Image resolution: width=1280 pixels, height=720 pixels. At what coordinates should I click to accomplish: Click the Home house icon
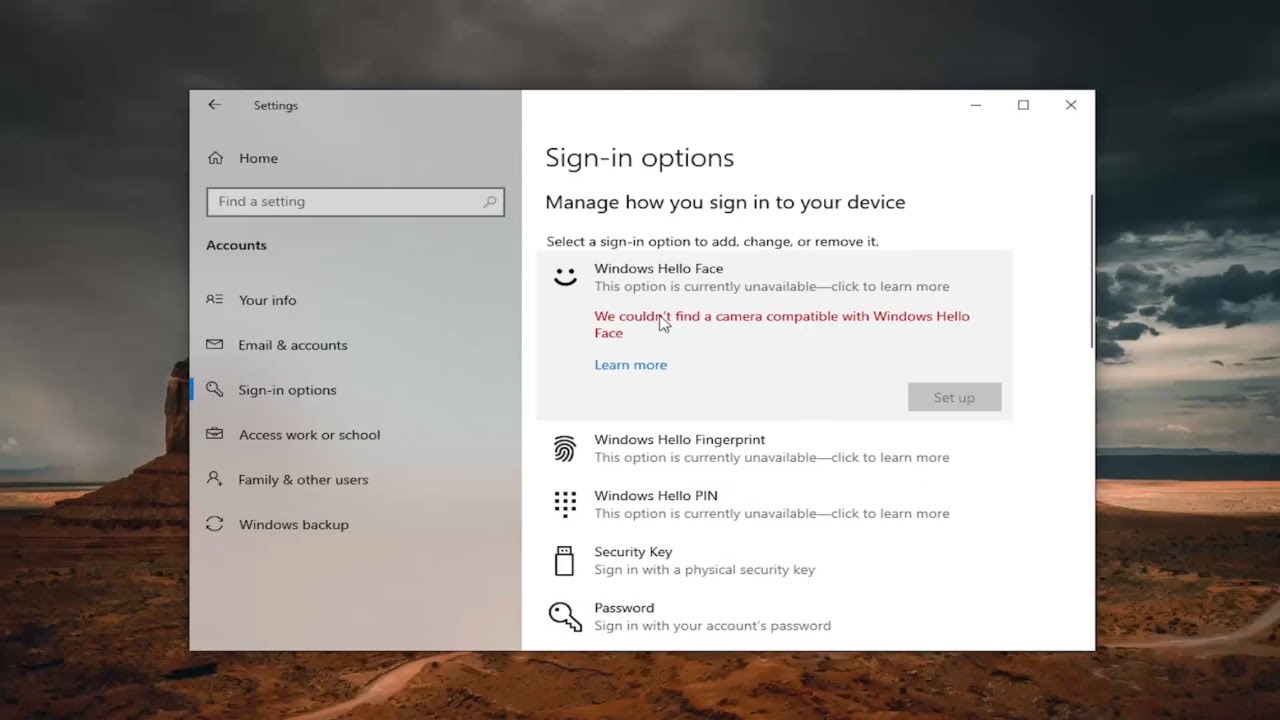tap(215, 158)
